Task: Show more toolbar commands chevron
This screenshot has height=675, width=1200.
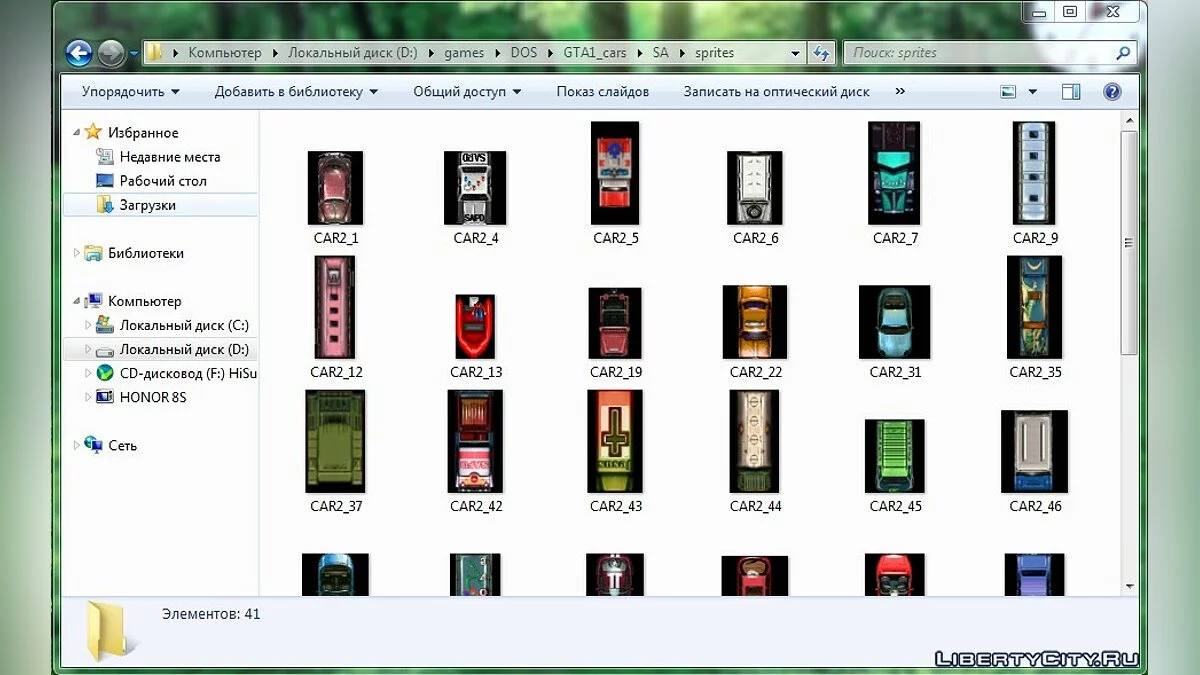Action: [x=900, y=91]
